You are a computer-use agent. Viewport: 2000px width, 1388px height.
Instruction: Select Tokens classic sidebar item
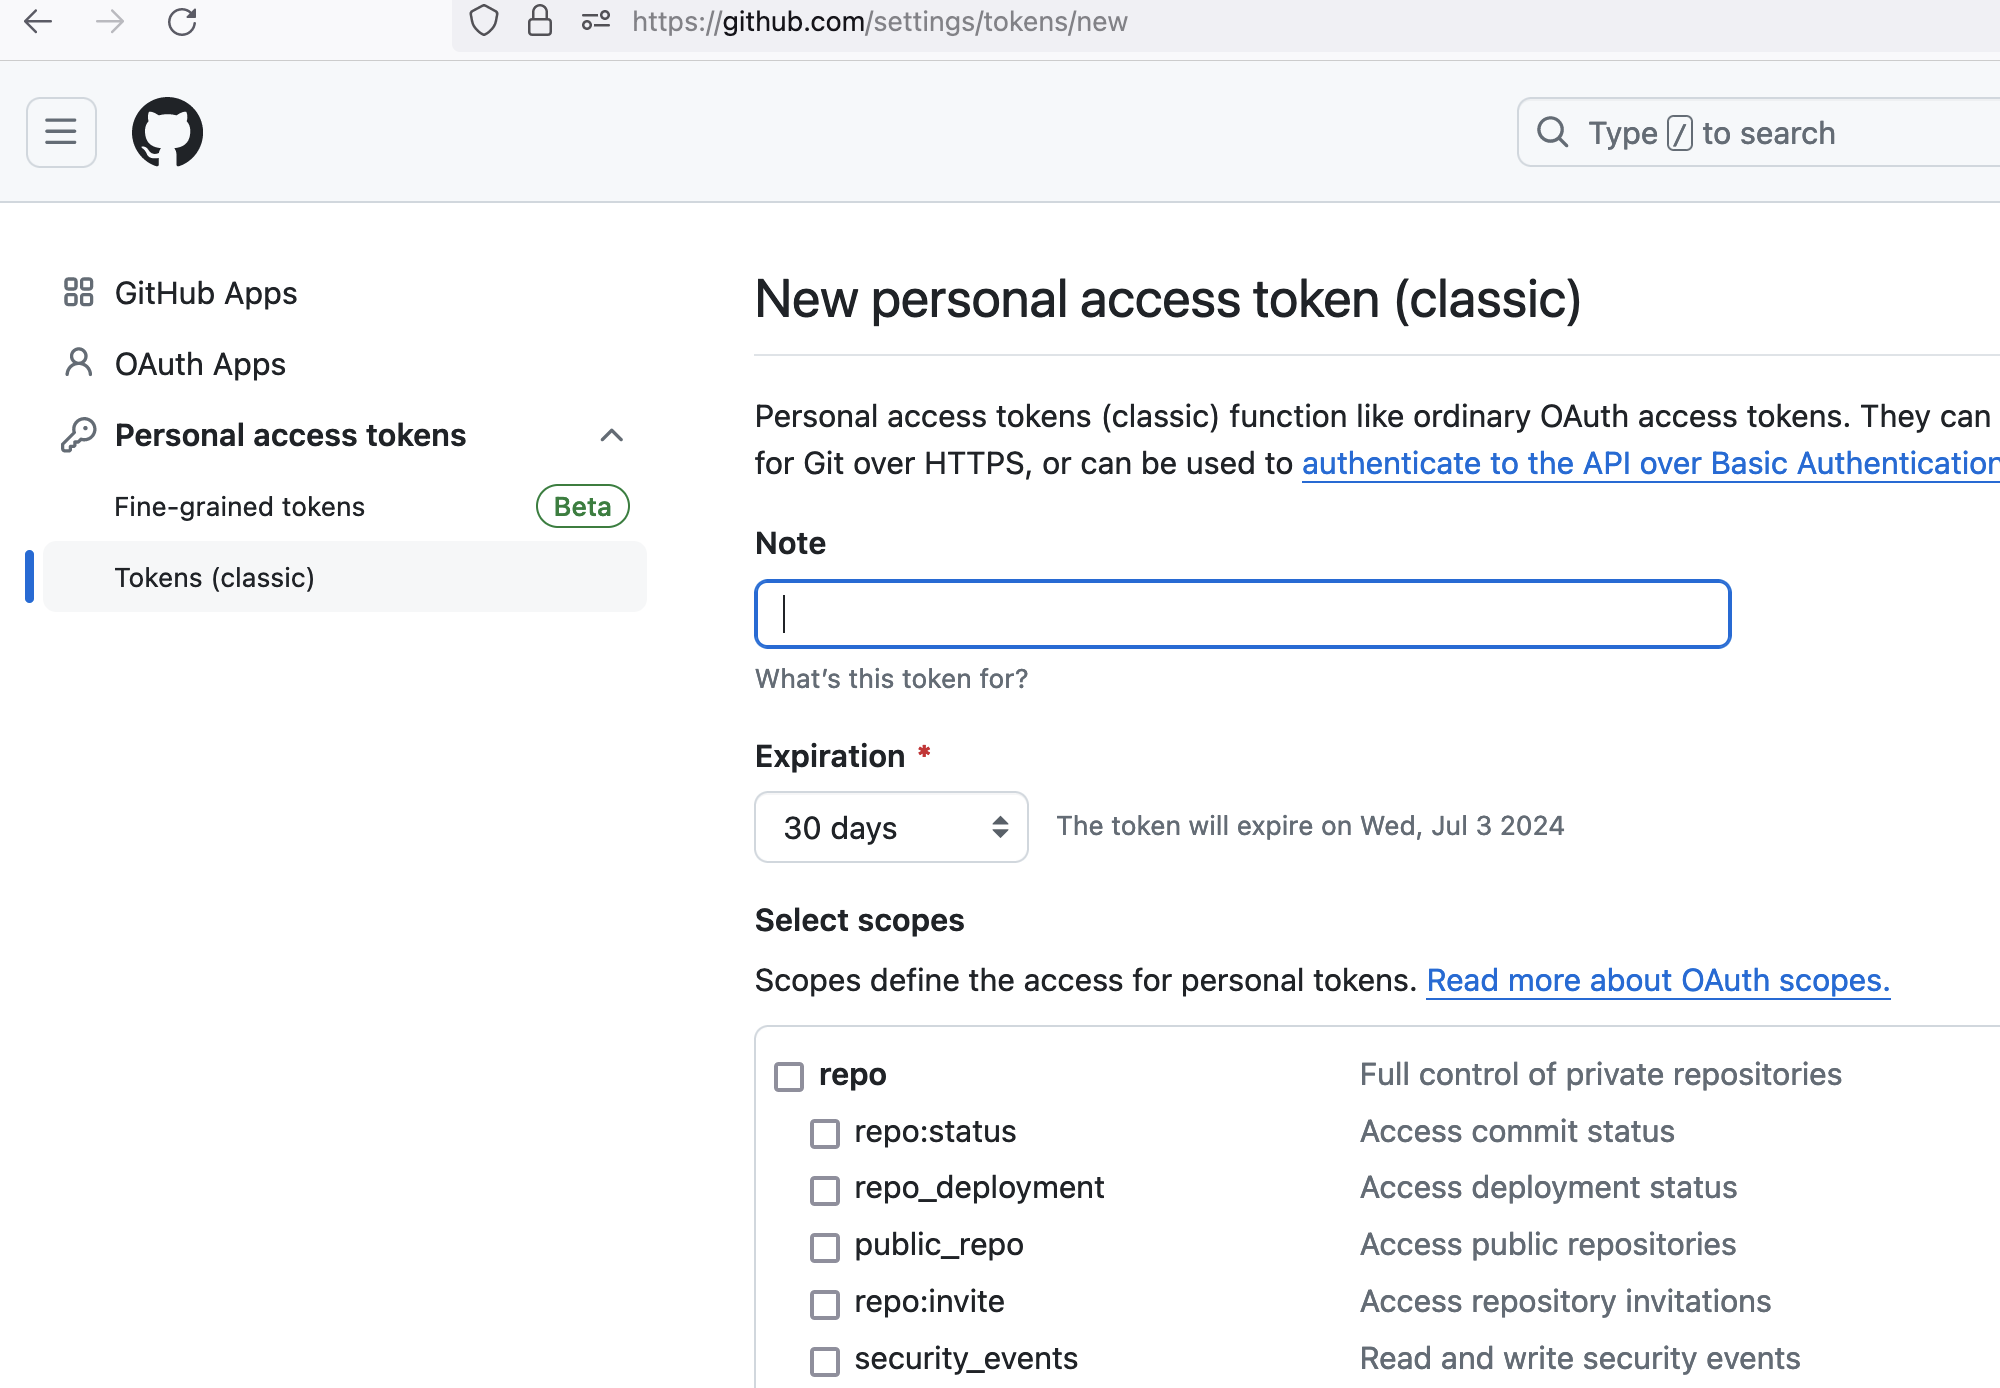tap(214, 578)
